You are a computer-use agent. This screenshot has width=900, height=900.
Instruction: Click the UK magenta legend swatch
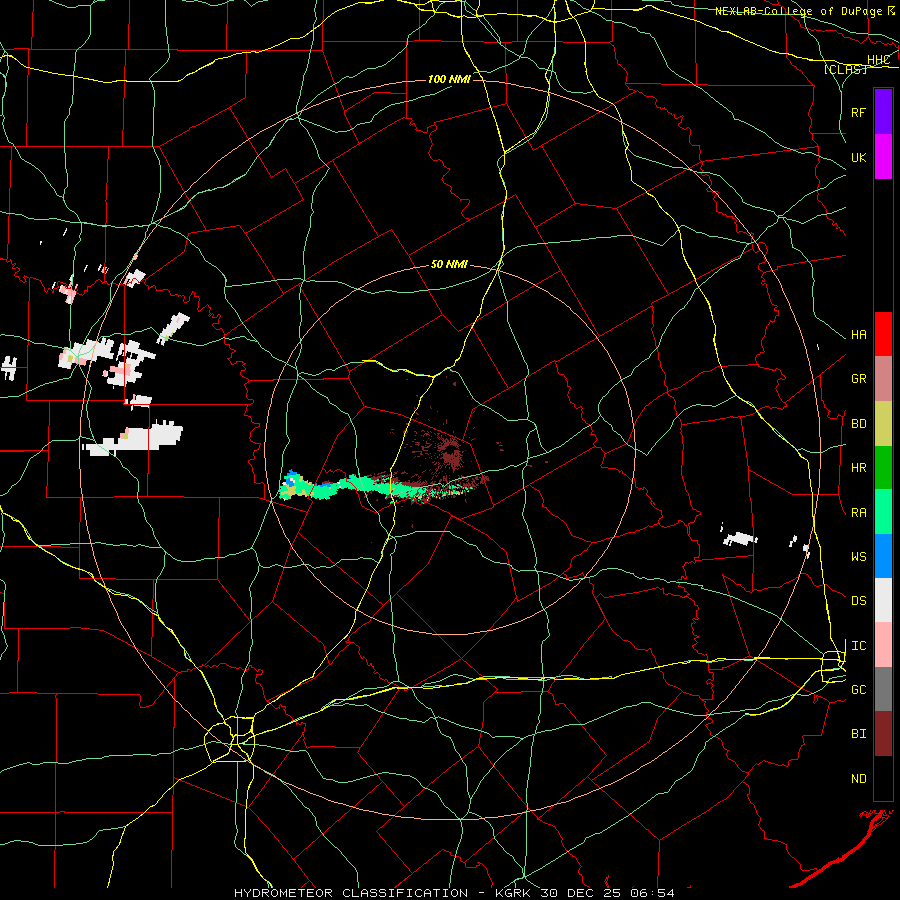(883, 157)
